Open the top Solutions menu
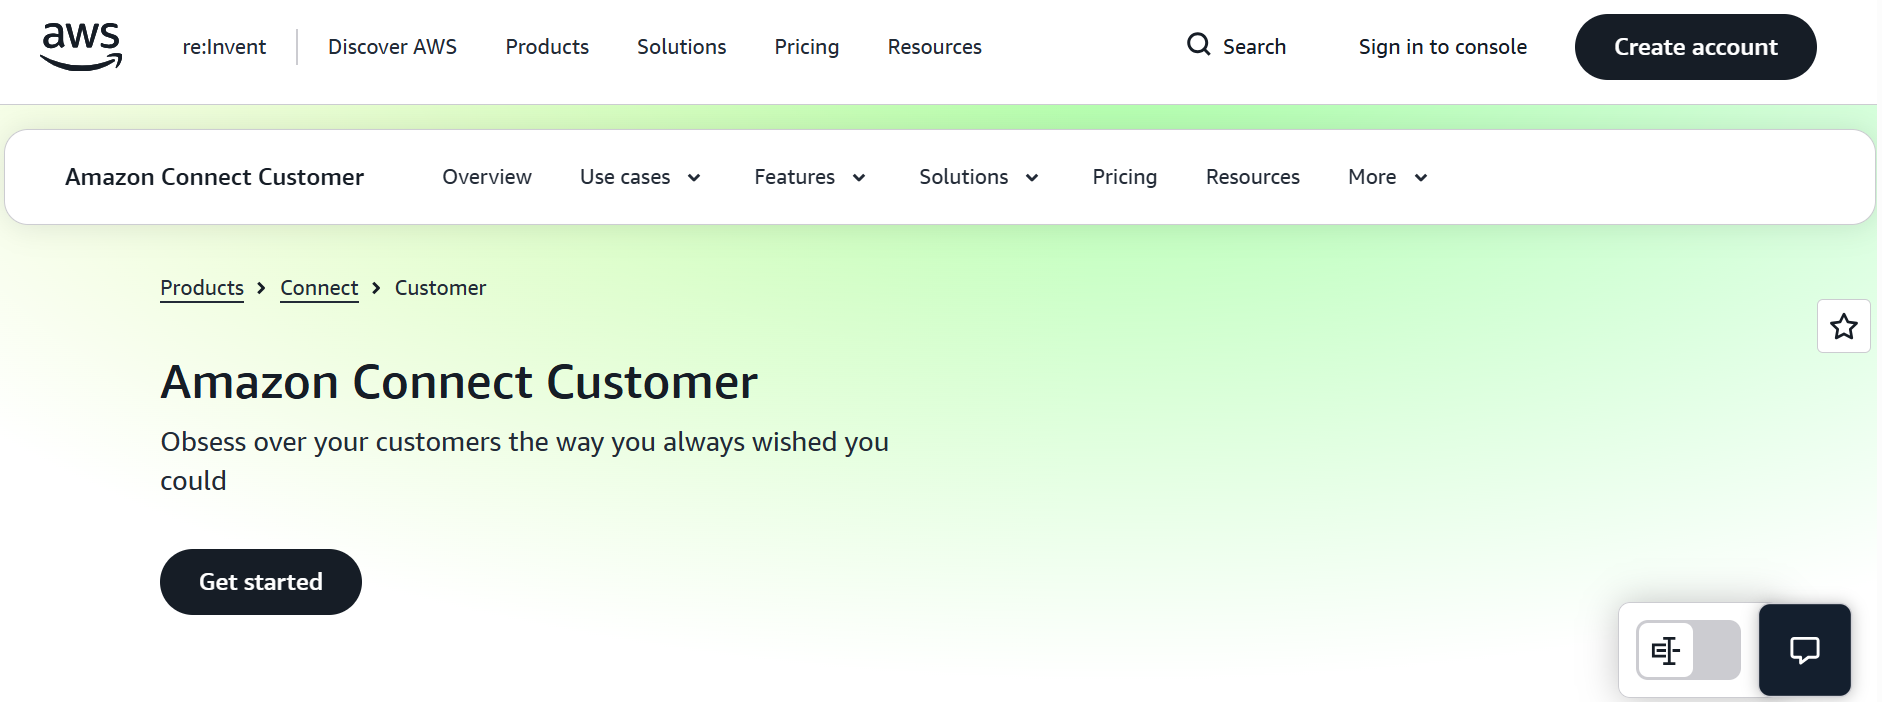 coord(681,47)
